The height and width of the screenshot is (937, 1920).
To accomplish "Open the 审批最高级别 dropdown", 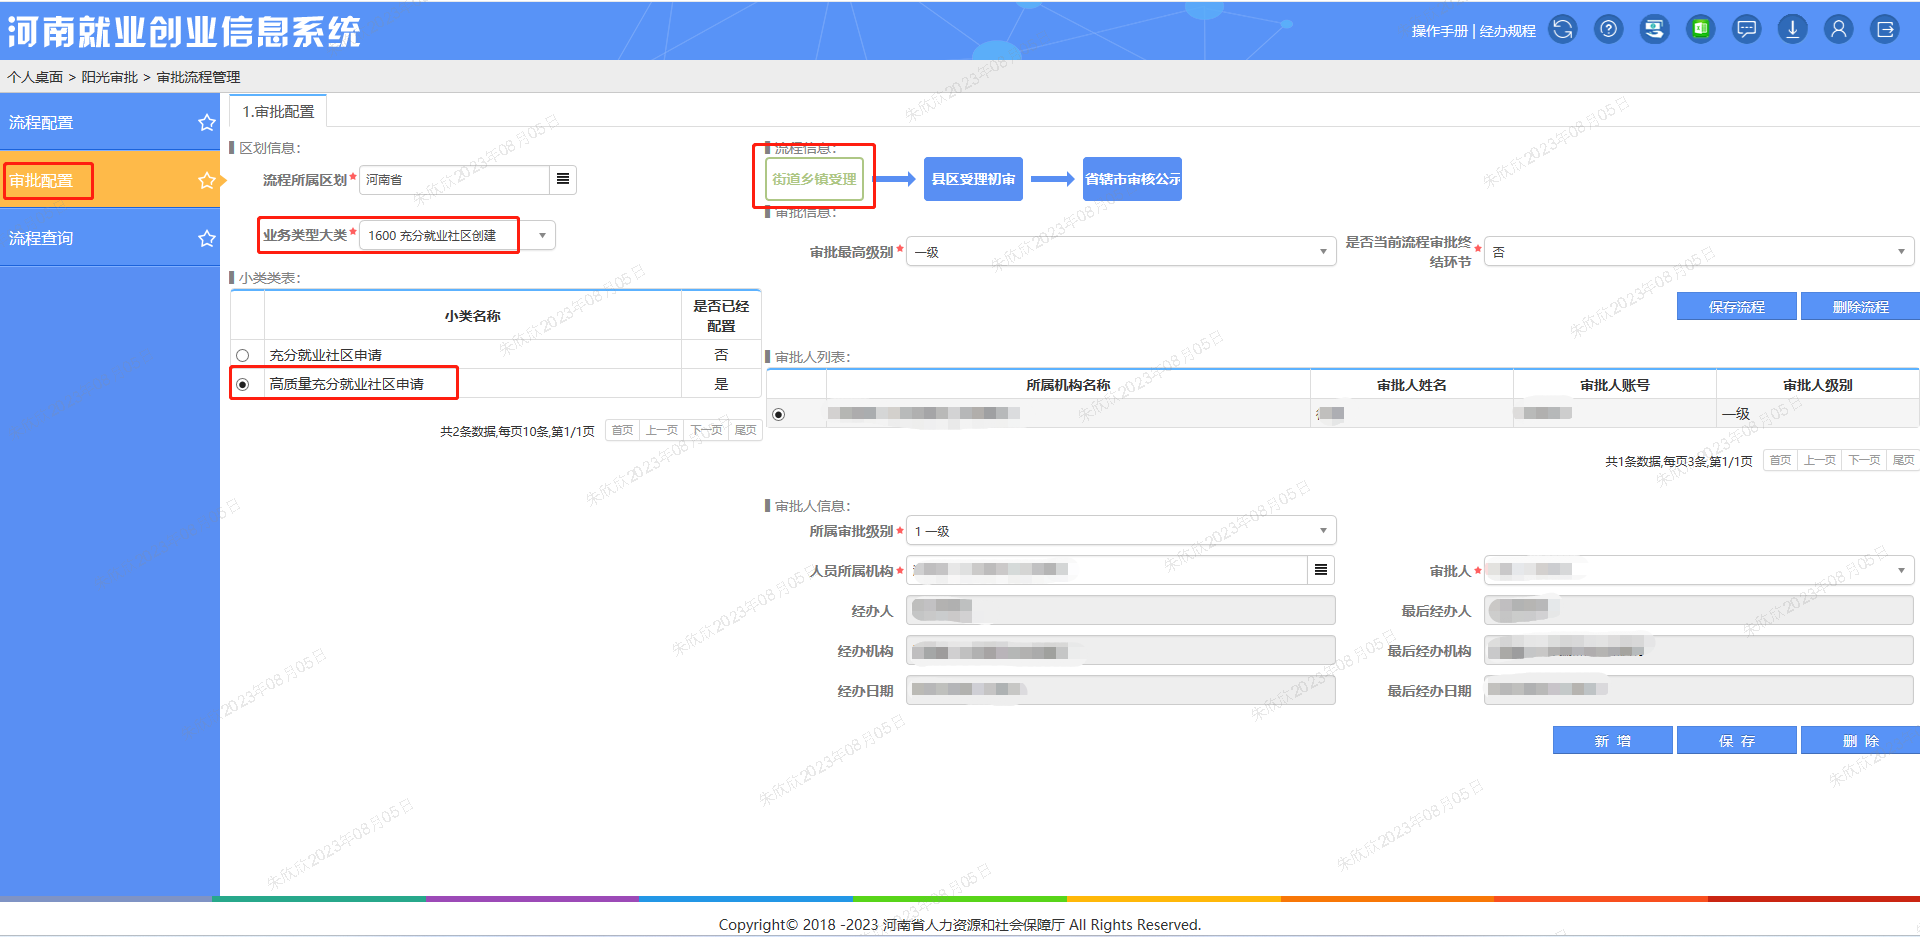I will (x=1120, y=252).
